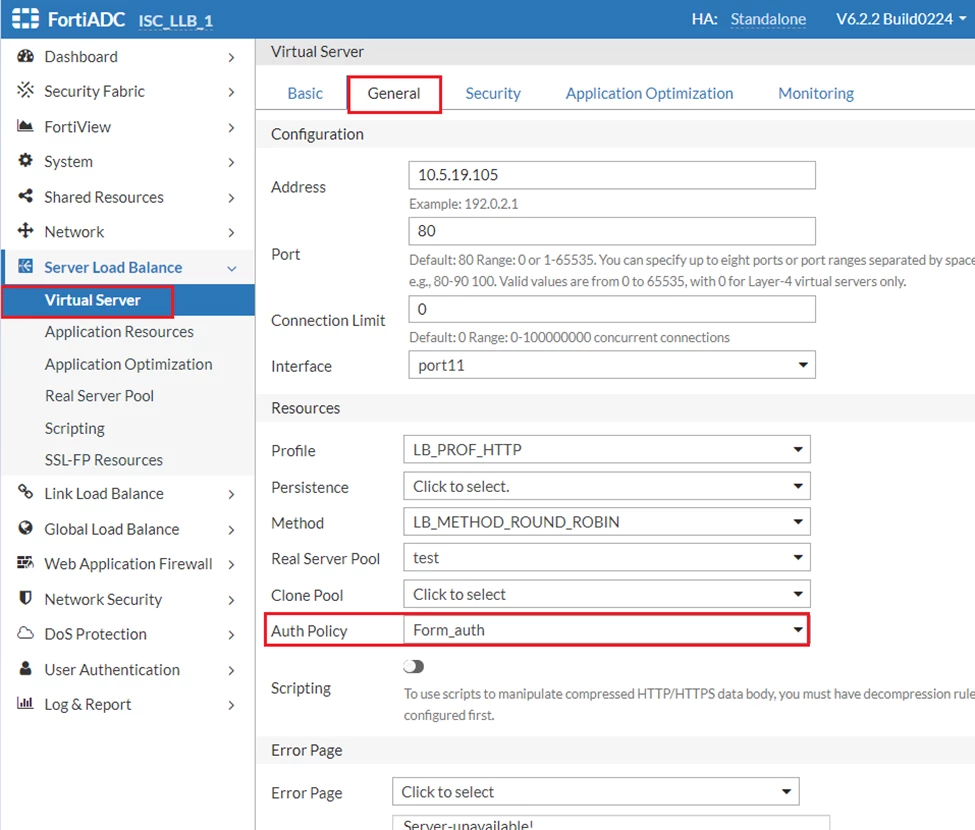Open the Method round robin dropdown
Screen dimensions: 975x830
pos(607,522)
